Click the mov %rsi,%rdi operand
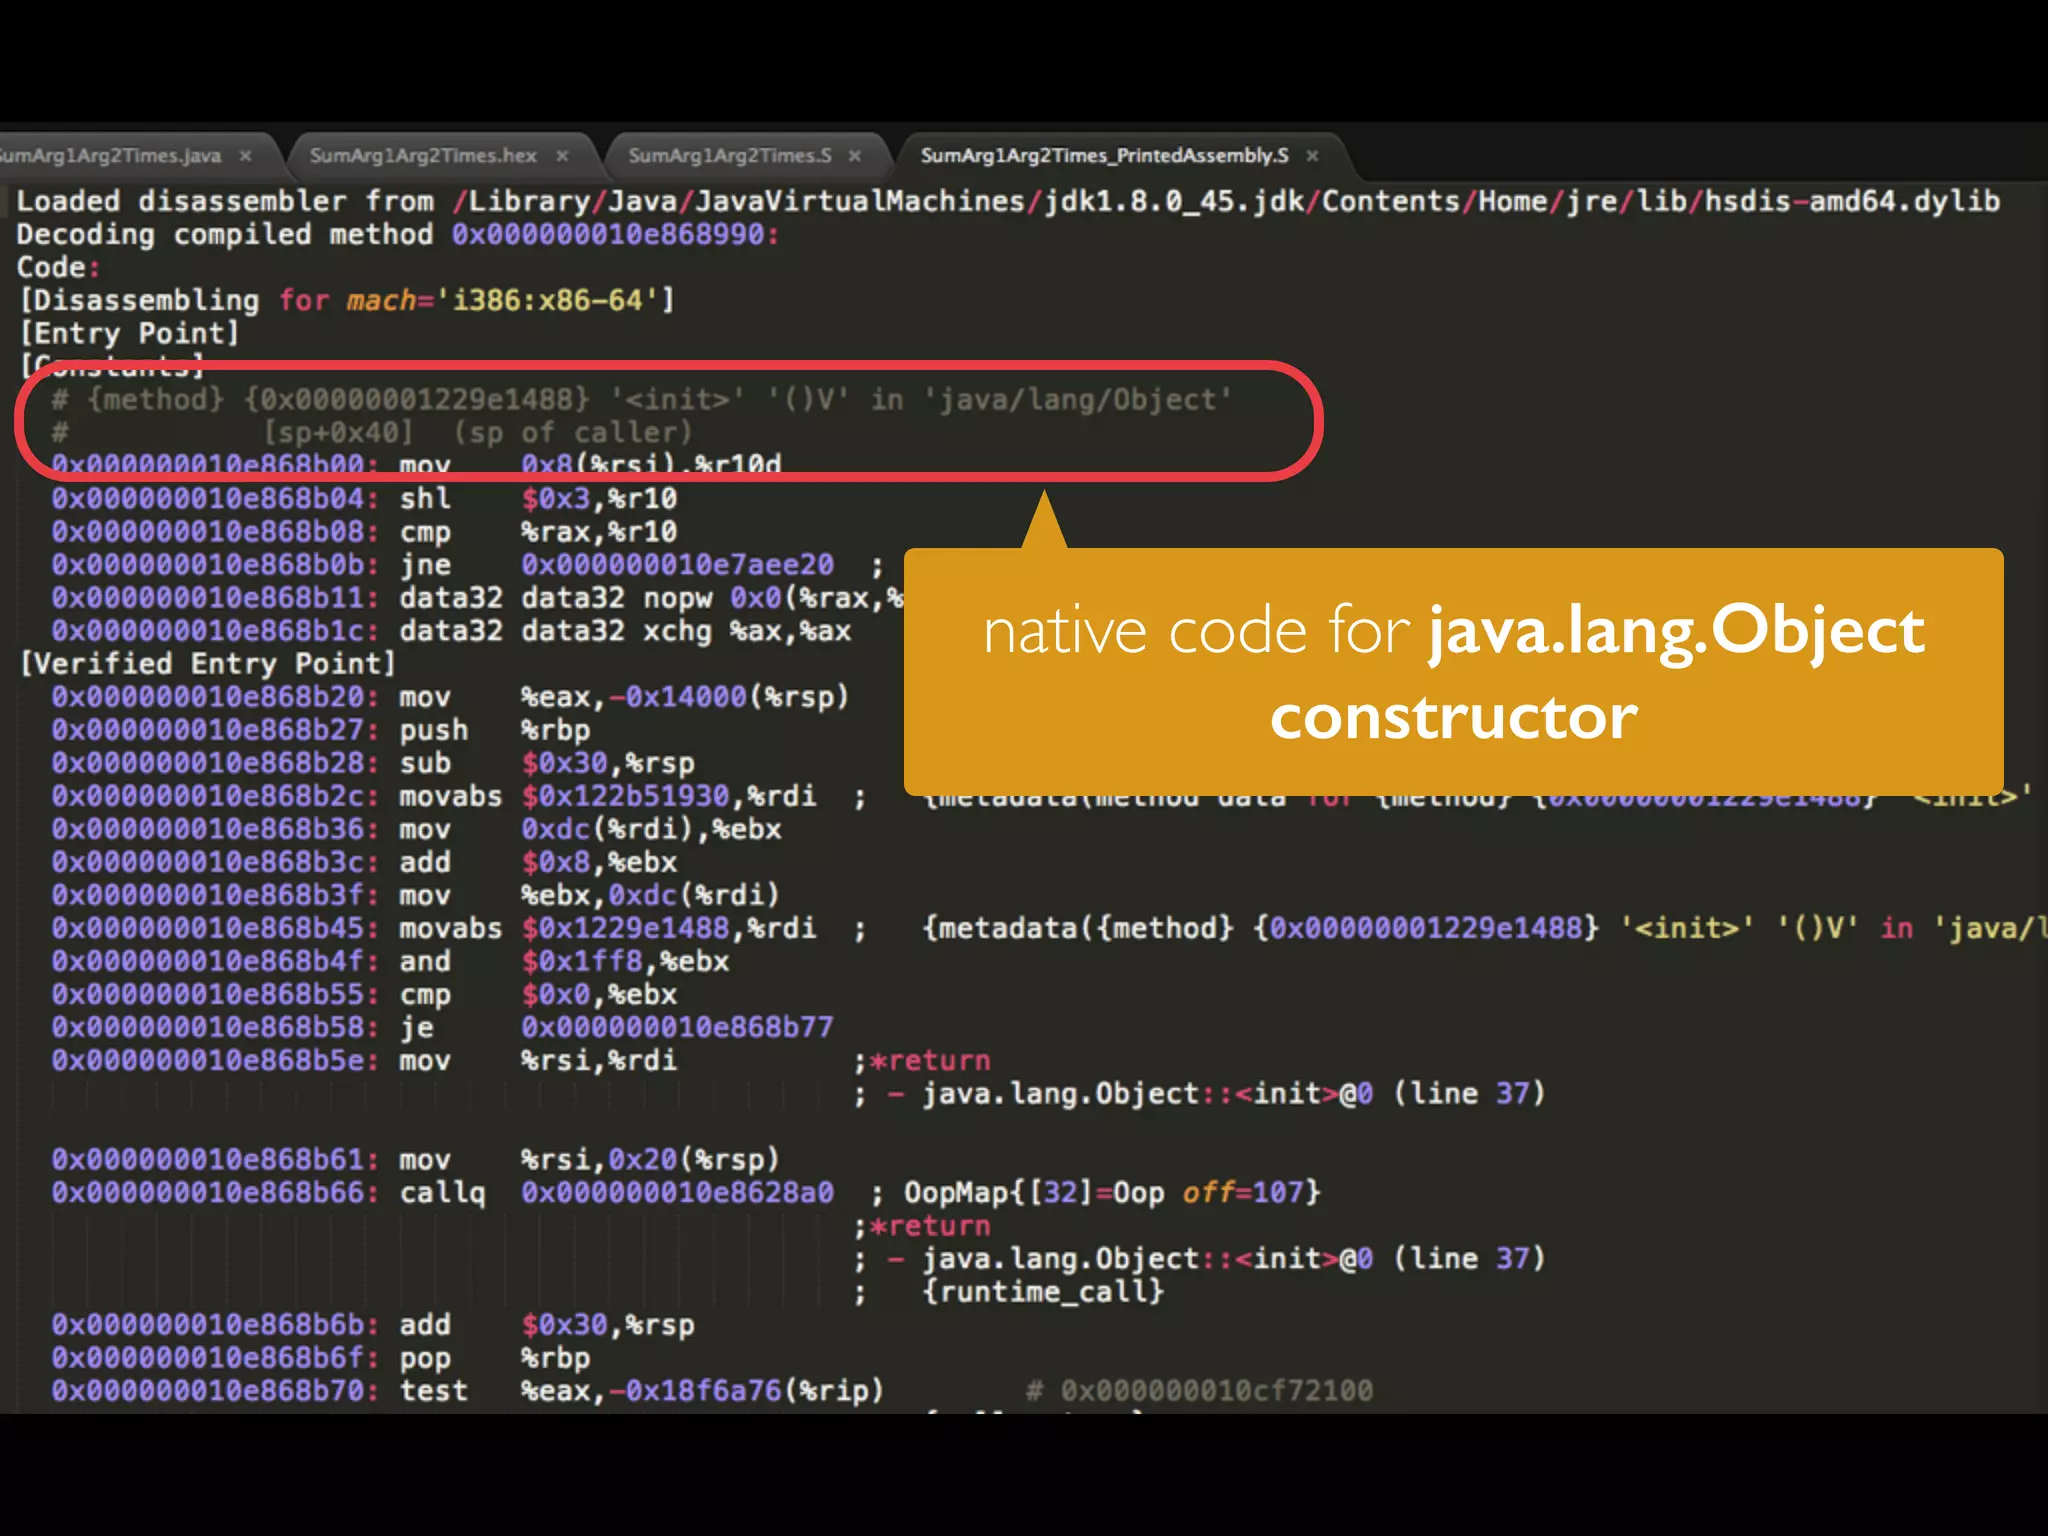The width and height of the screenshot is (2048, 1536). coord(598,1060)
